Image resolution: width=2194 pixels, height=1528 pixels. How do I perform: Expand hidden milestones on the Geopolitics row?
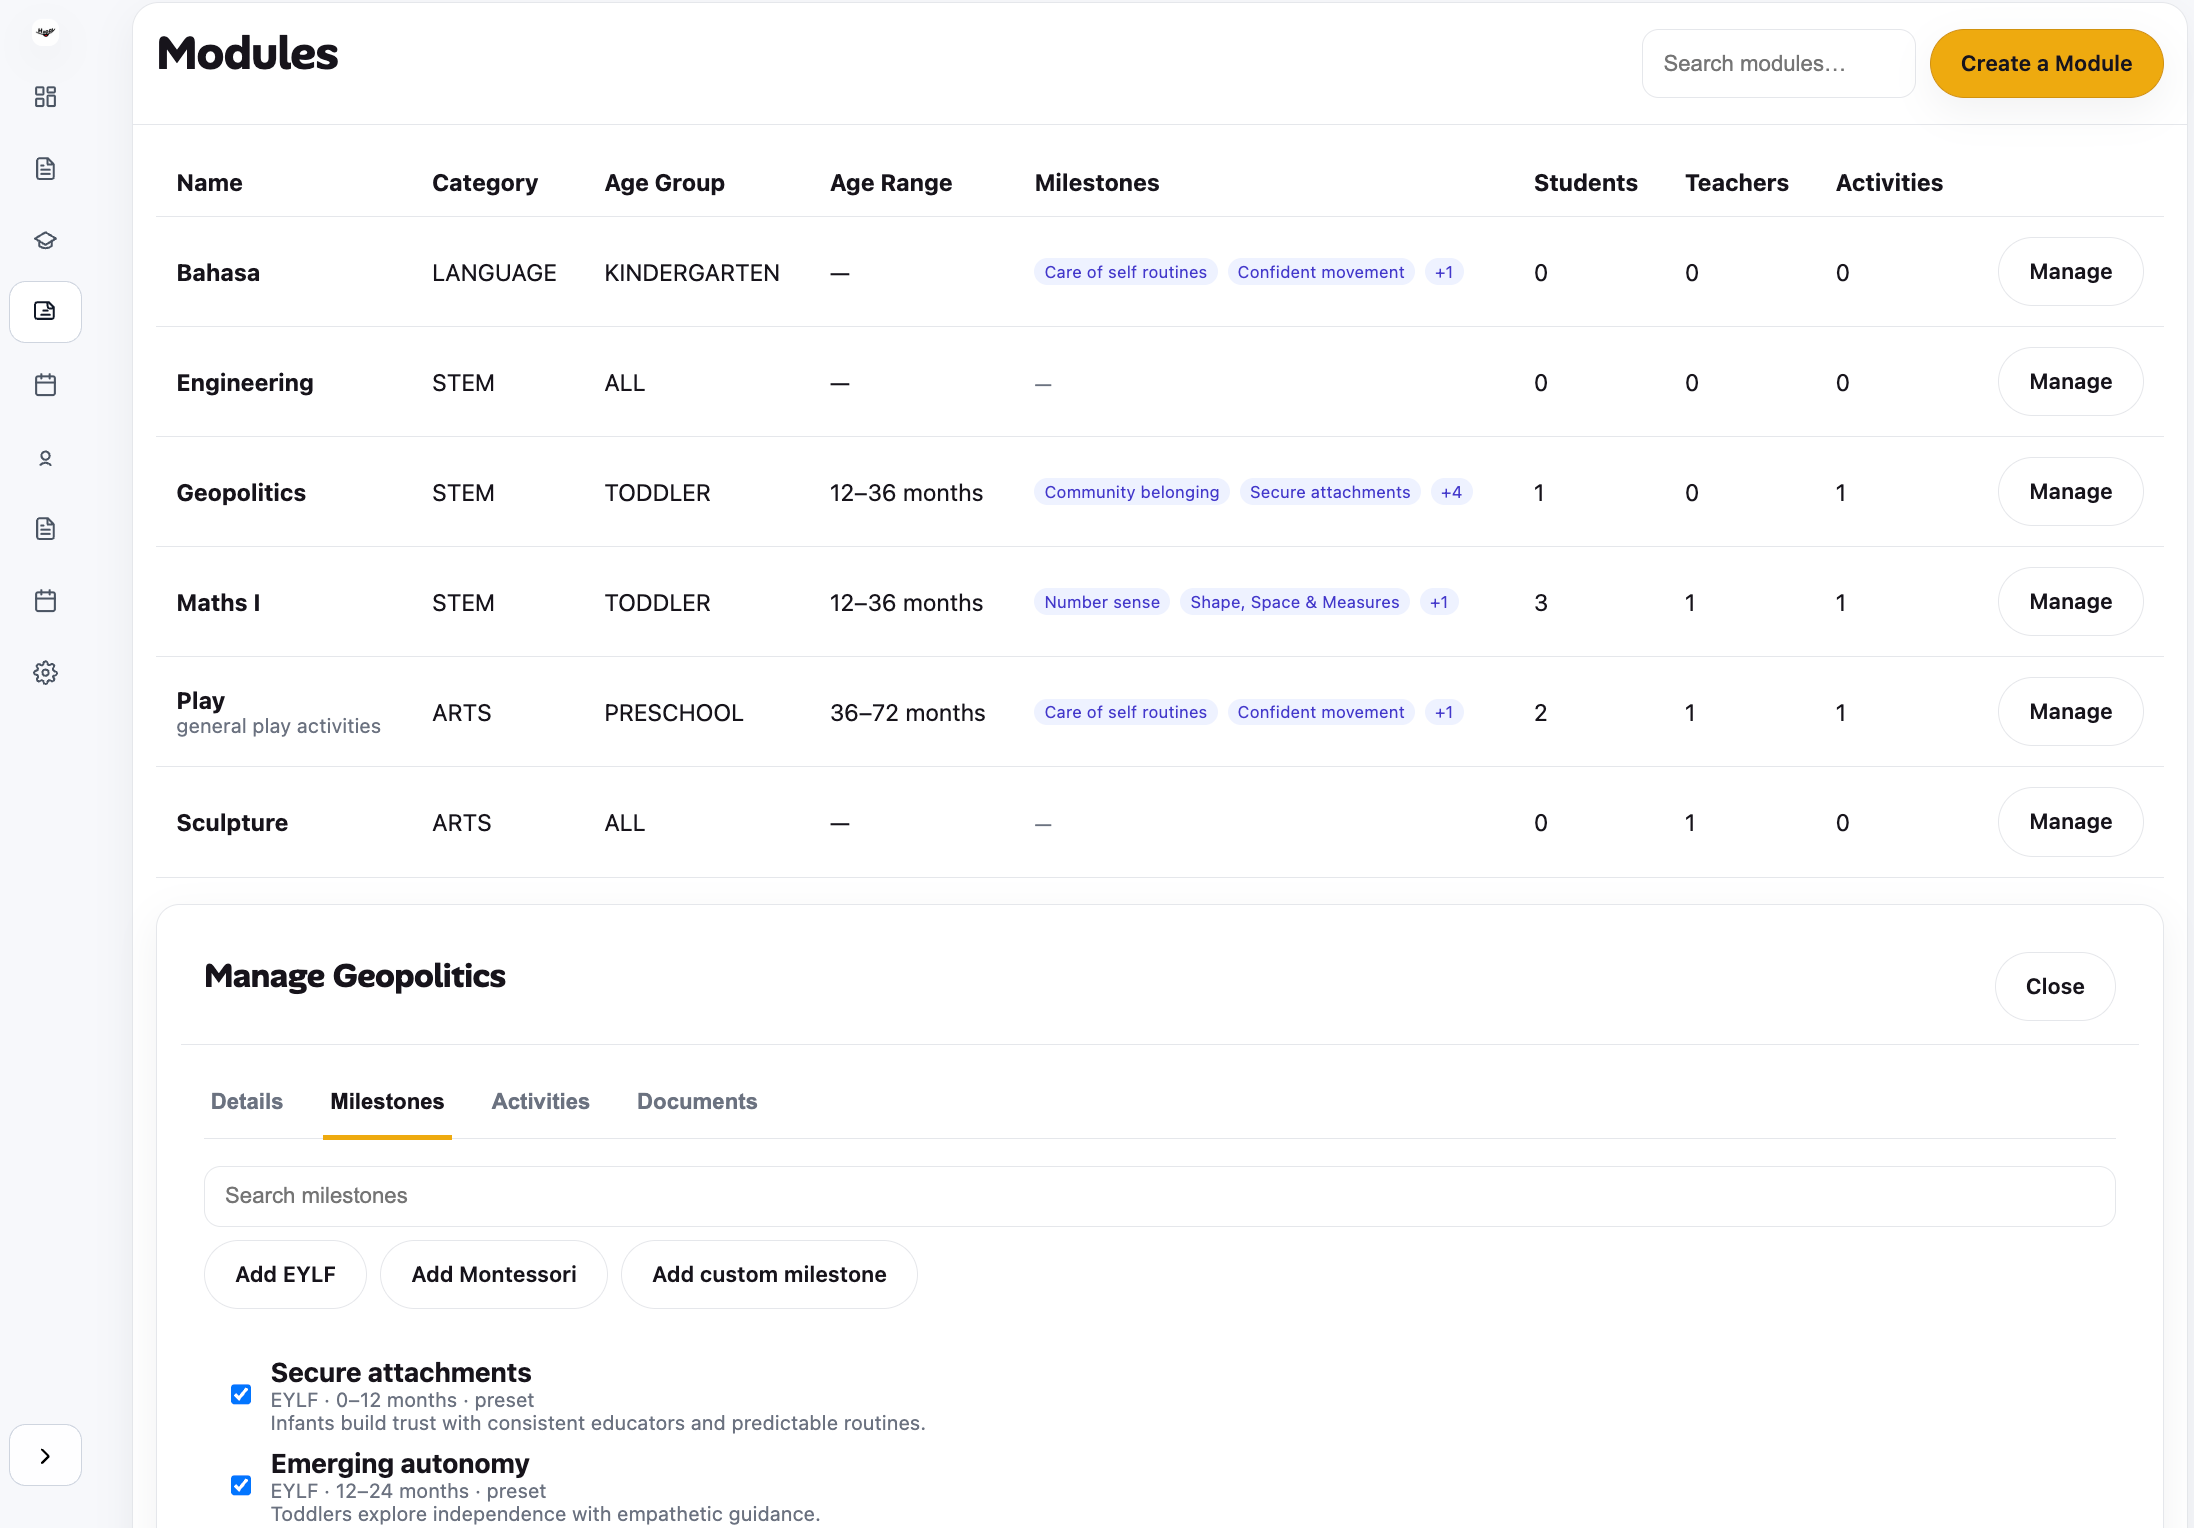pyautogui.click(x=1451, y=491)
